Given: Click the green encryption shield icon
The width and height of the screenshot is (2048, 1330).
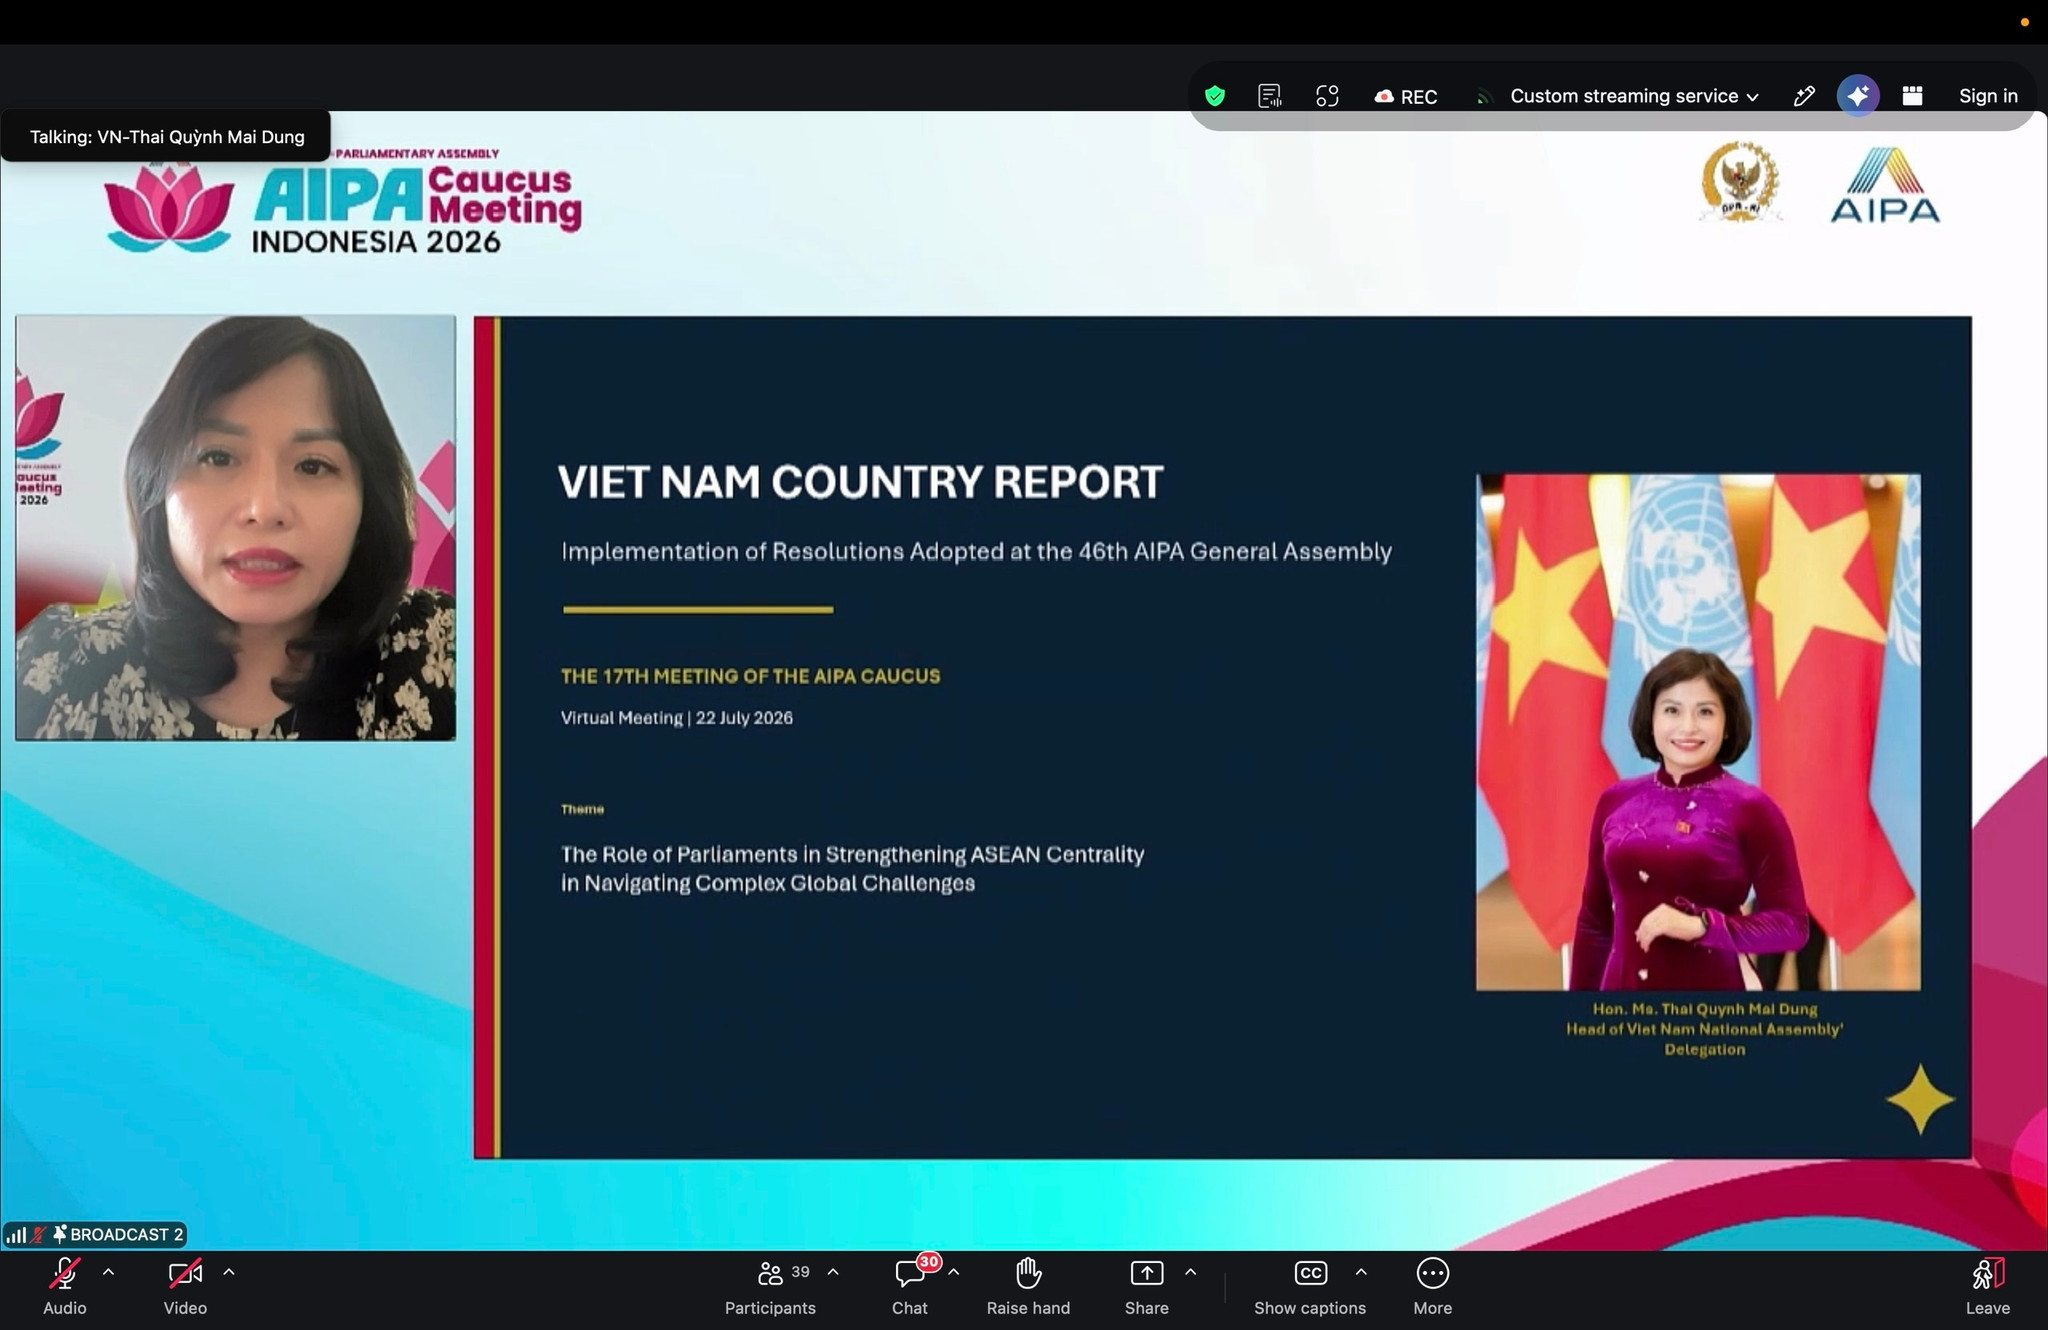Looking at the screenshot, I should coord(1215,96).
